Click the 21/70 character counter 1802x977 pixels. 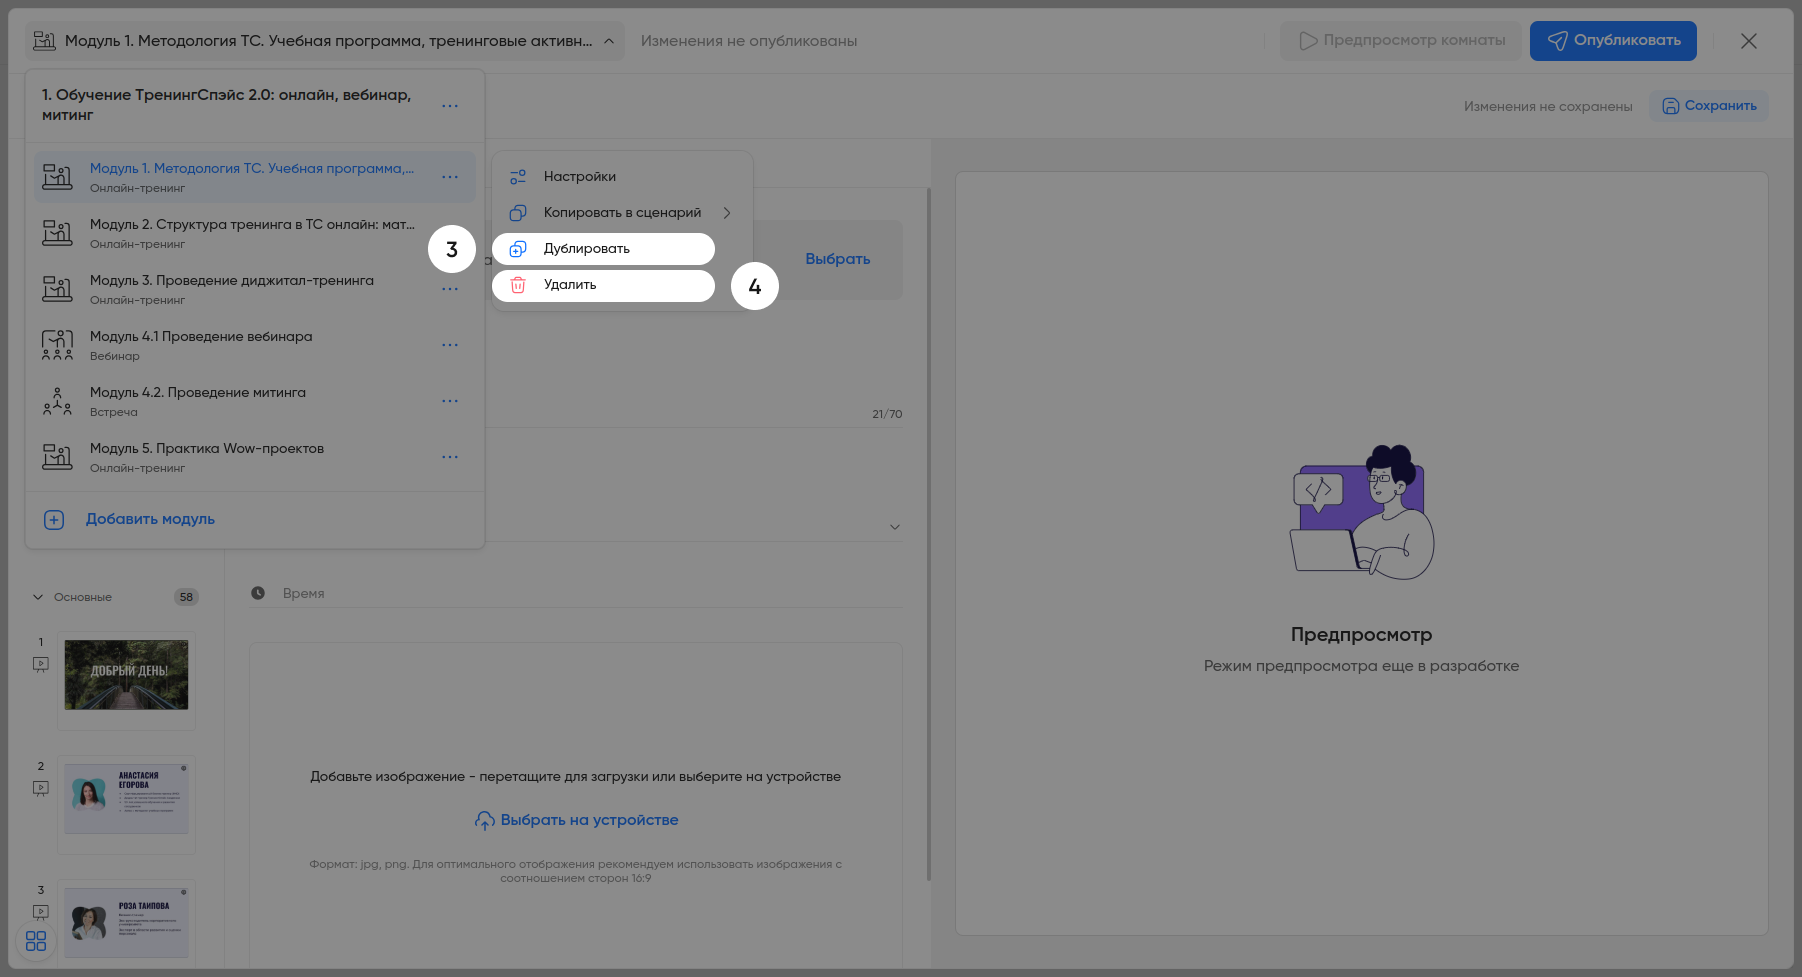click(x=887, y=414)
